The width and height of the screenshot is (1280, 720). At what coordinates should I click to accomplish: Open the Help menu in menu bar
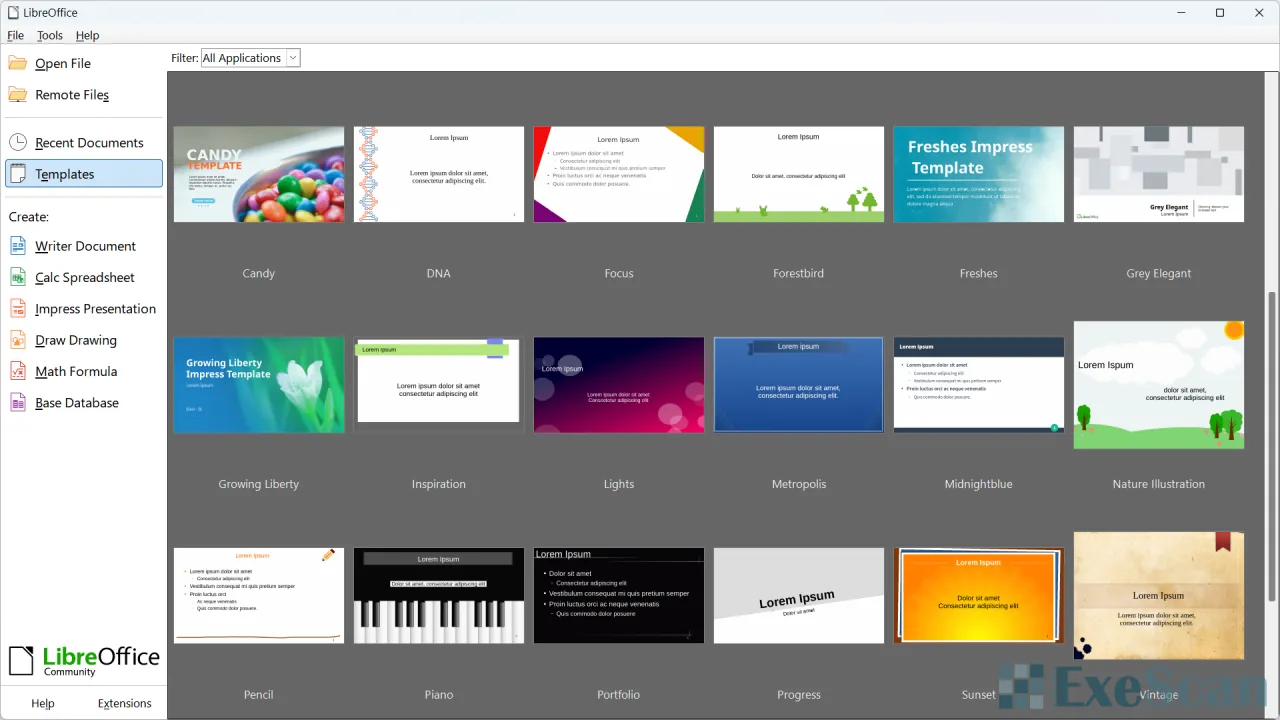pyautogui.click(x=88, y=35)
